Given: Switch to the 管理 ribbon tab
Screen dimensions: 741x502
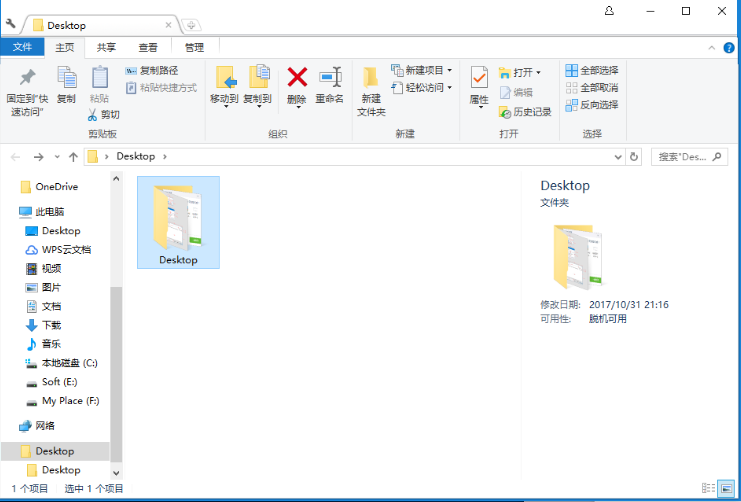Looking at the screenshot, I should click(194, 47).
